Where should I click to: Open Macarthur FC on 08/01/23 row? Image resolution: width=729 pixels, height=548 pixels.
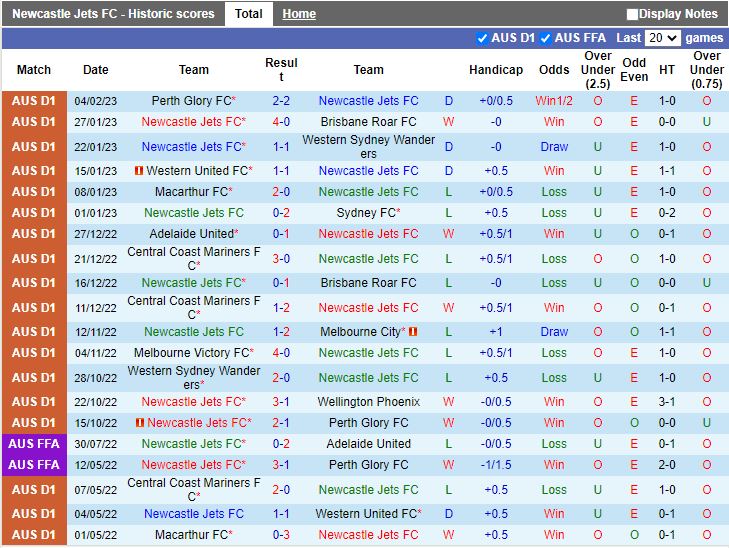coord(190,192)
